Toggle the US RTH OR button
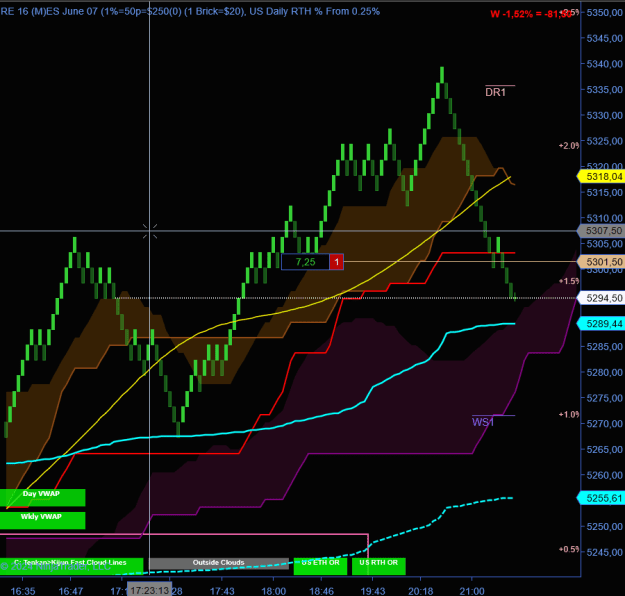Screen dimensions: 625x596 coord(378,566)
